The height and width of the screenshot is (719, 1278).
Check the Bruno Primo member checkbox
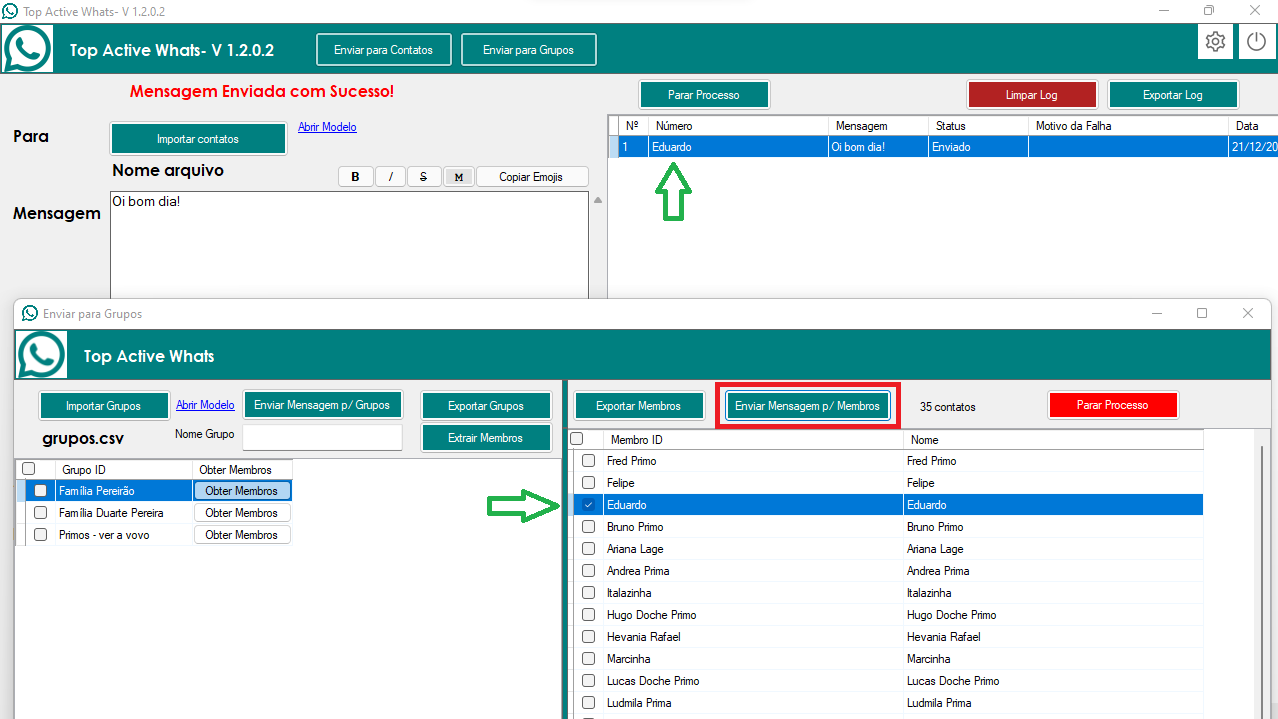pos(589,527)
